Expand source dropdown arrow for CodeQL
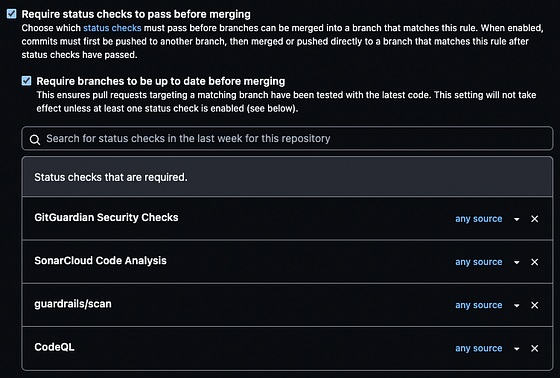The height and width of the screenshot is (378, 560). tap(516, 349)
